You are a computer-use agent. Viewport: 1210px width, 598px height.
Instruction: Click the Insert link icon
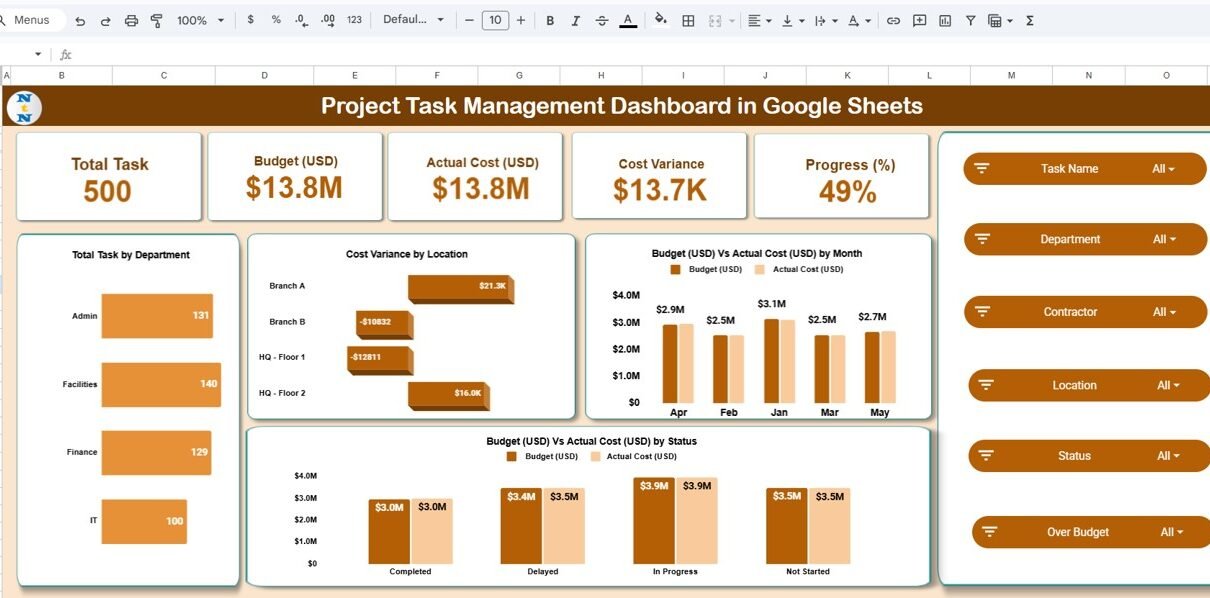893,20
